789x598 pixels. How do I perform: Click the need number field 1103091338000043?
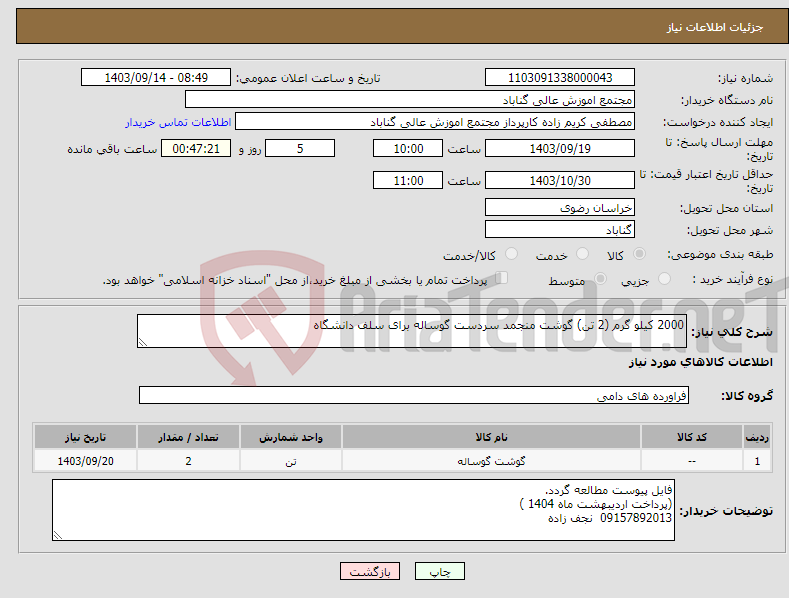560,78
